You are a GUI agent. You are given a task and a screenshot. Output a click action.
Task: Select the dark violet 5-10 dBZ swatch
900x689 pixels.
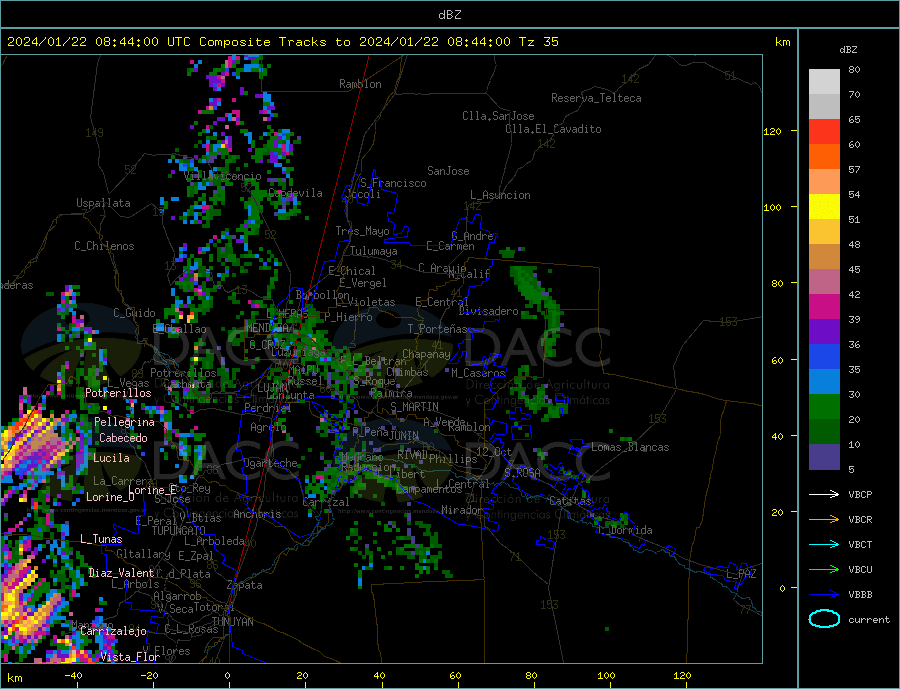(x=824, y=457)
